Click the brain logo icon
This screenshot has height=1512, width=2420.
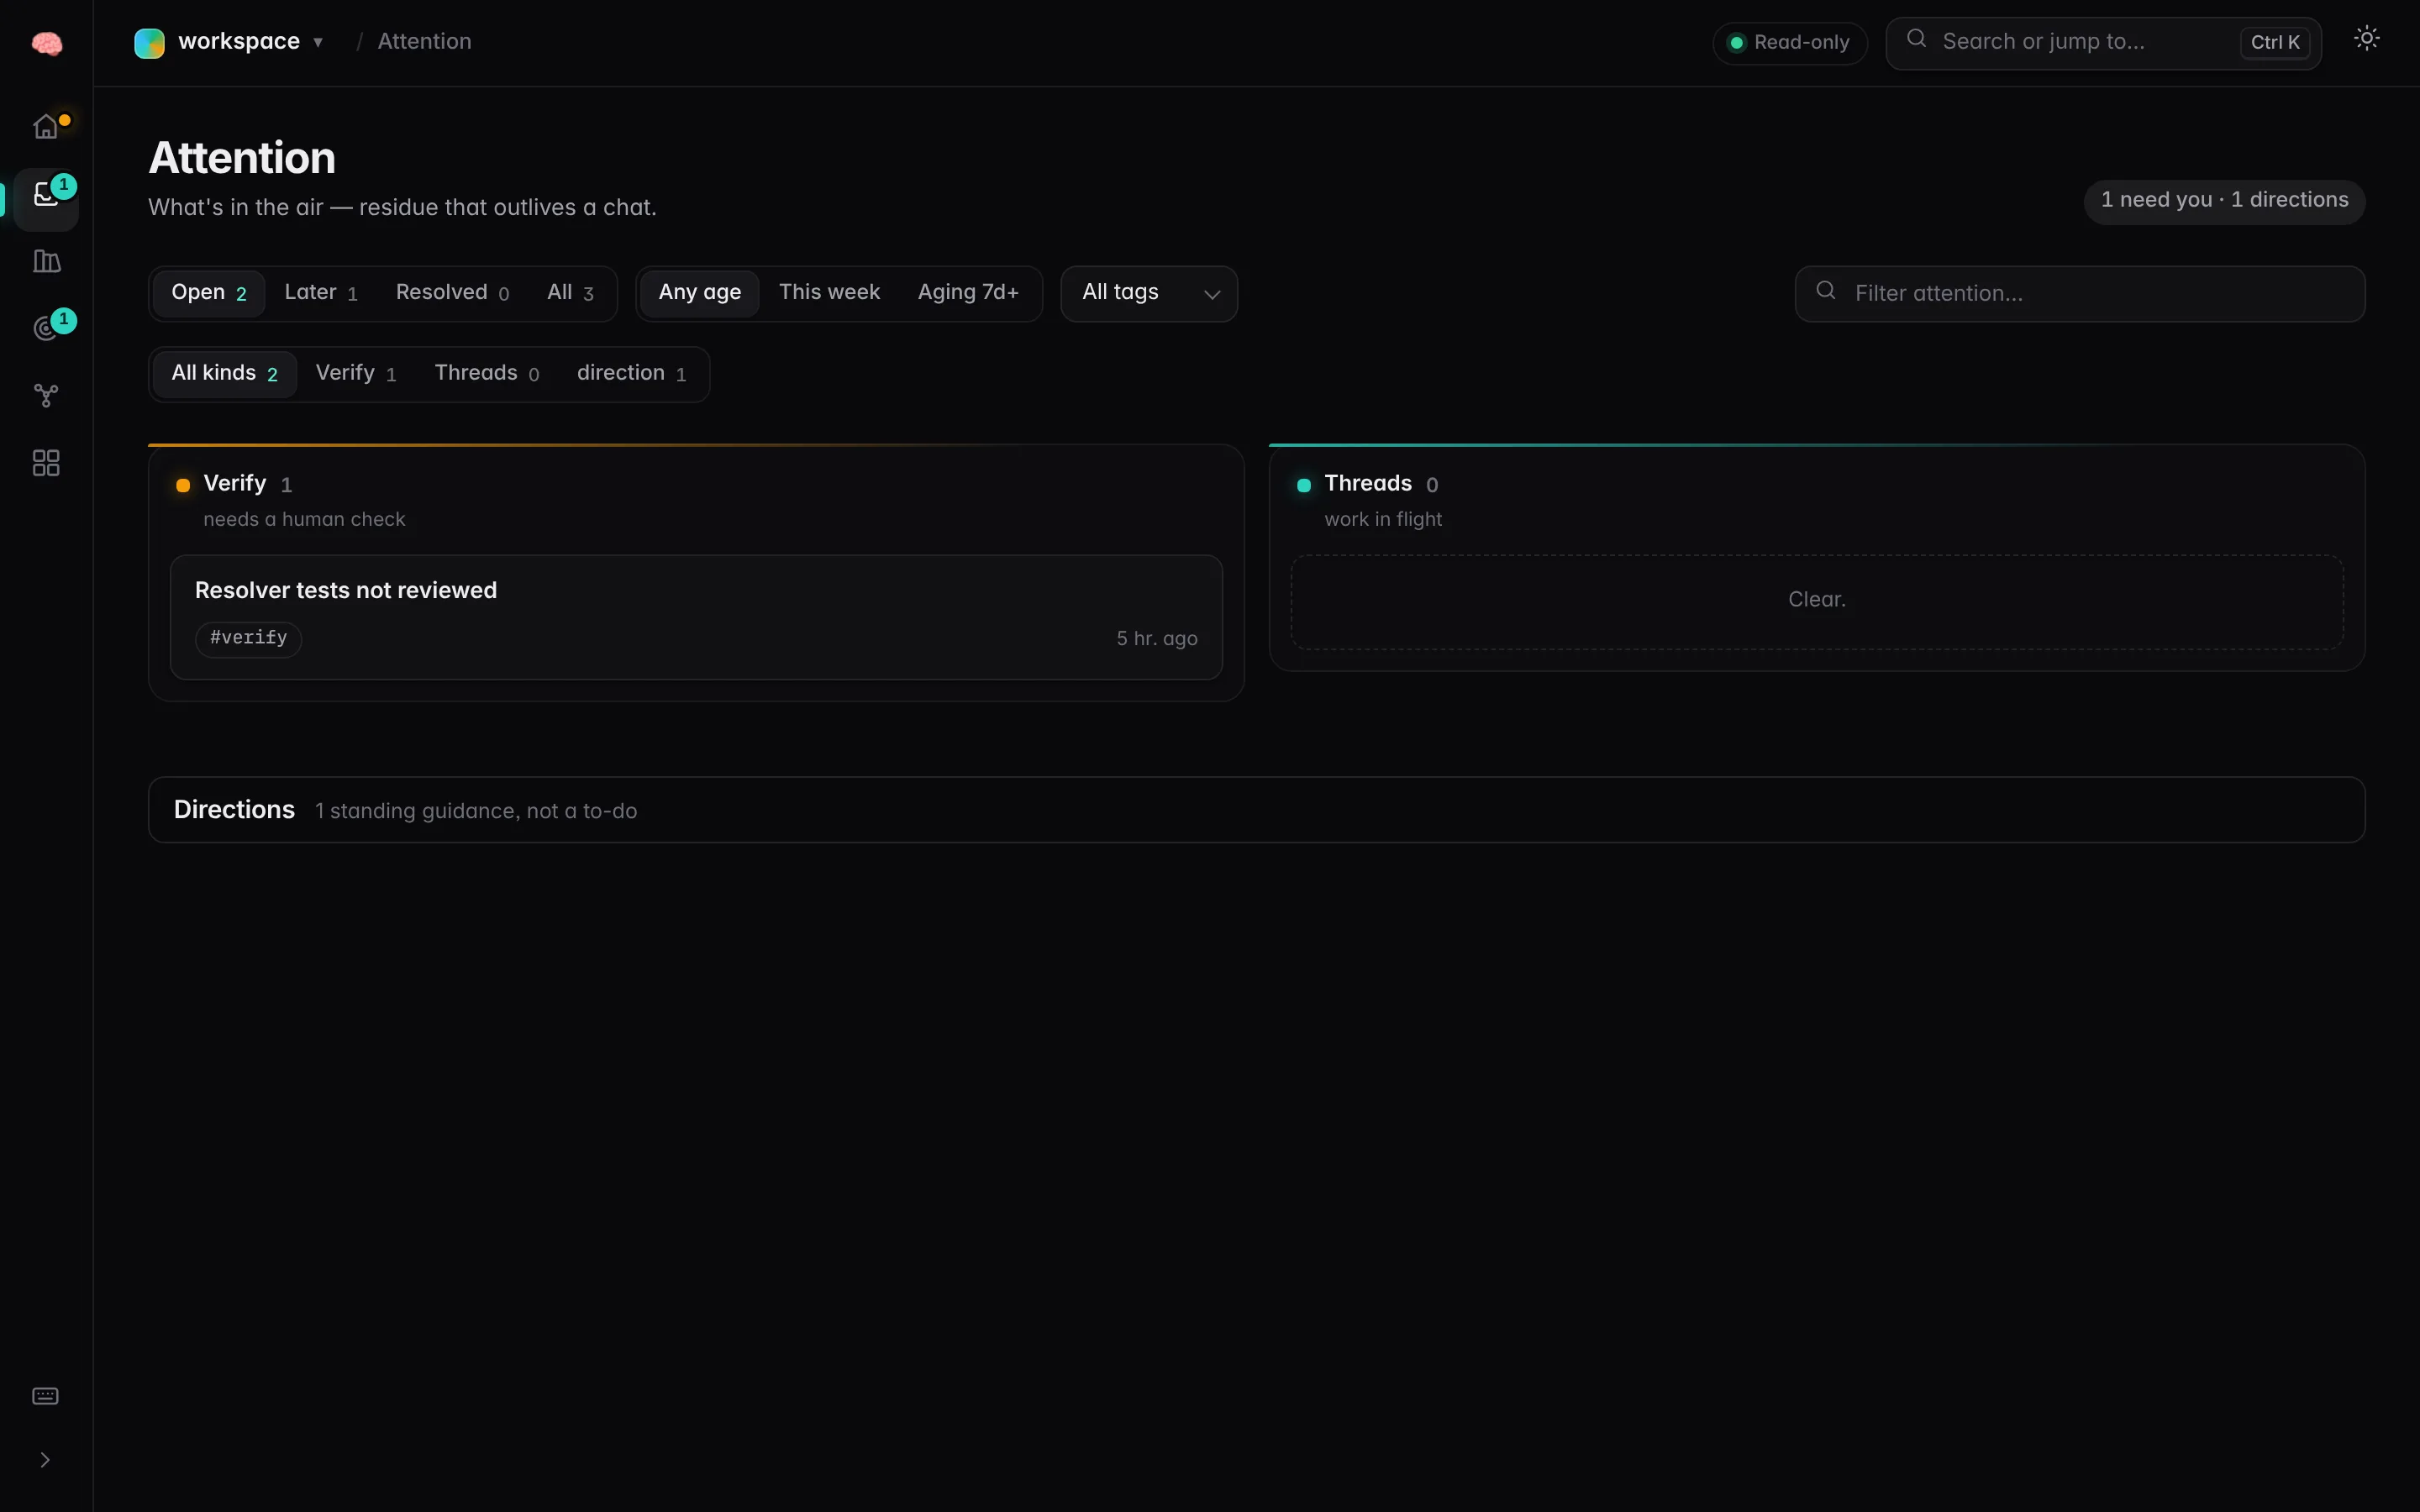pyautogui.click(x=46, y=43)
